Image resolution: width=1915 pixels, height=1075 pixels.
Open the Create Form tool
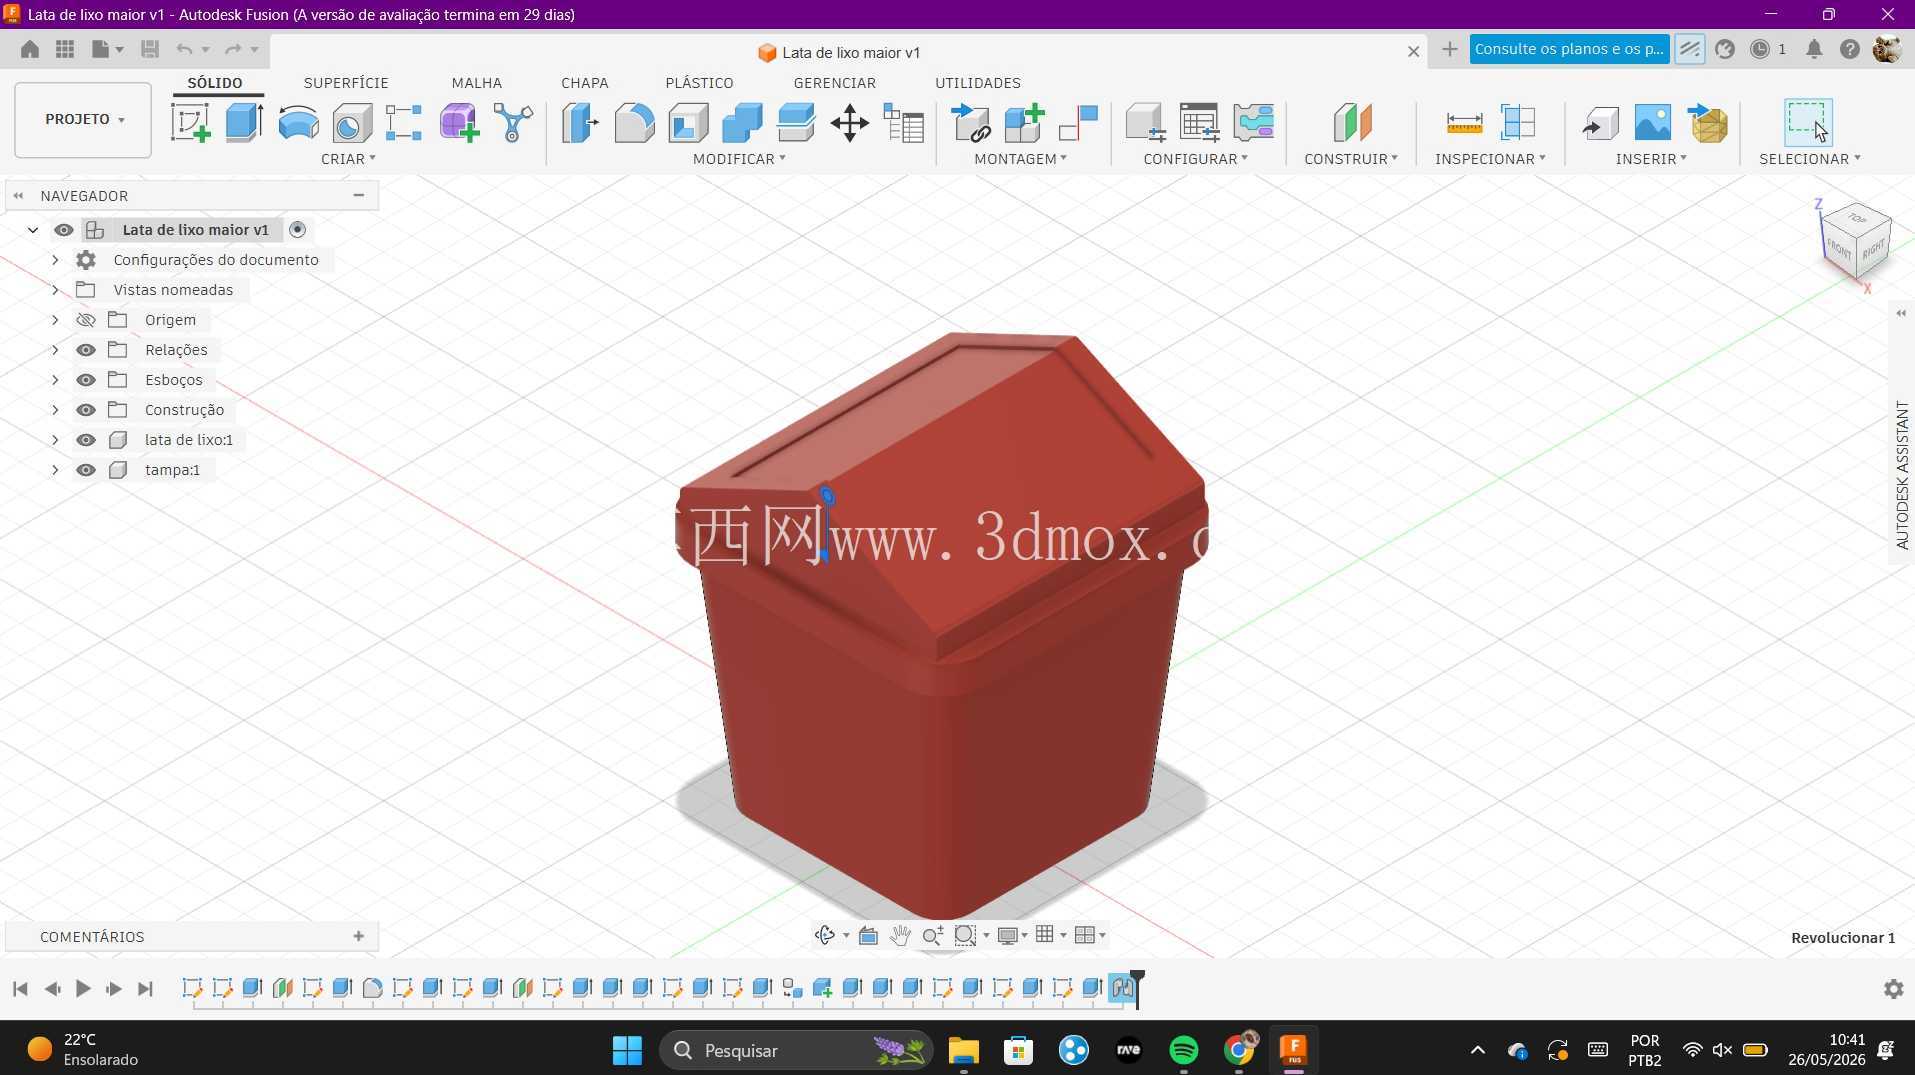(x=459, y=123)
